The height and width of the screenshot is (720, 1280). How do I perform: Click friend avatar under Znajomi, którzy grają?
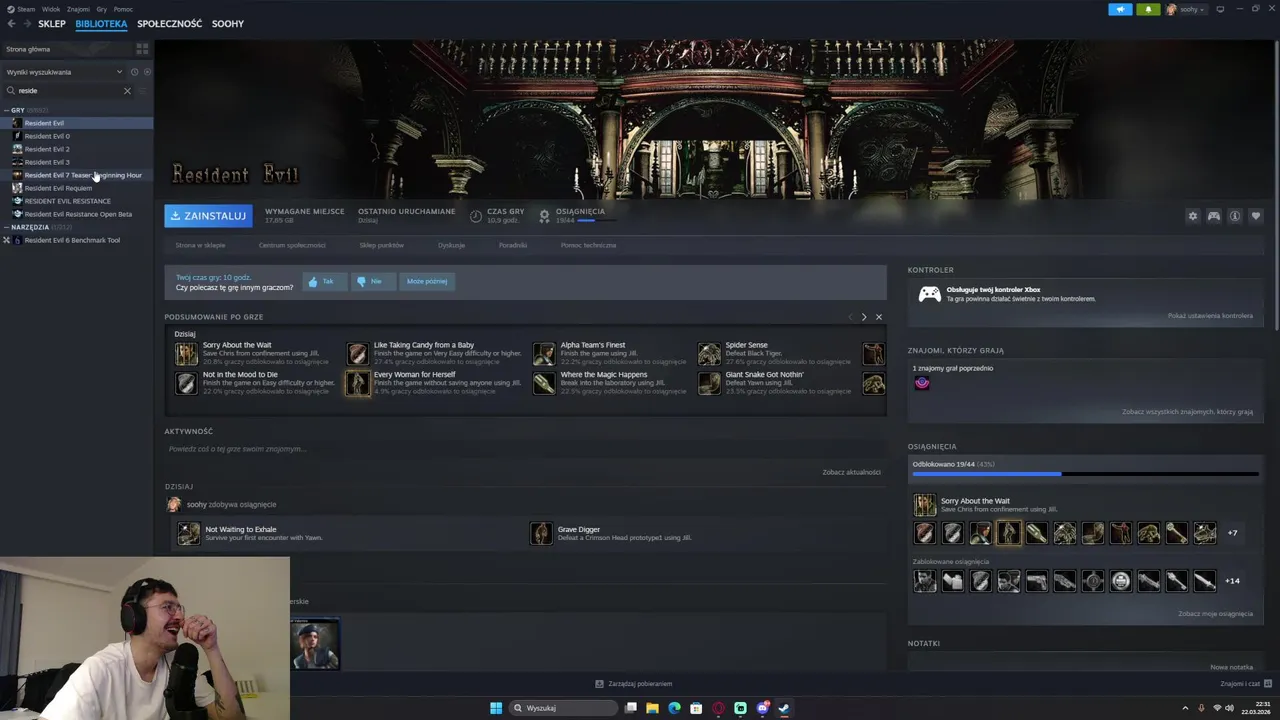click(922, 383)
